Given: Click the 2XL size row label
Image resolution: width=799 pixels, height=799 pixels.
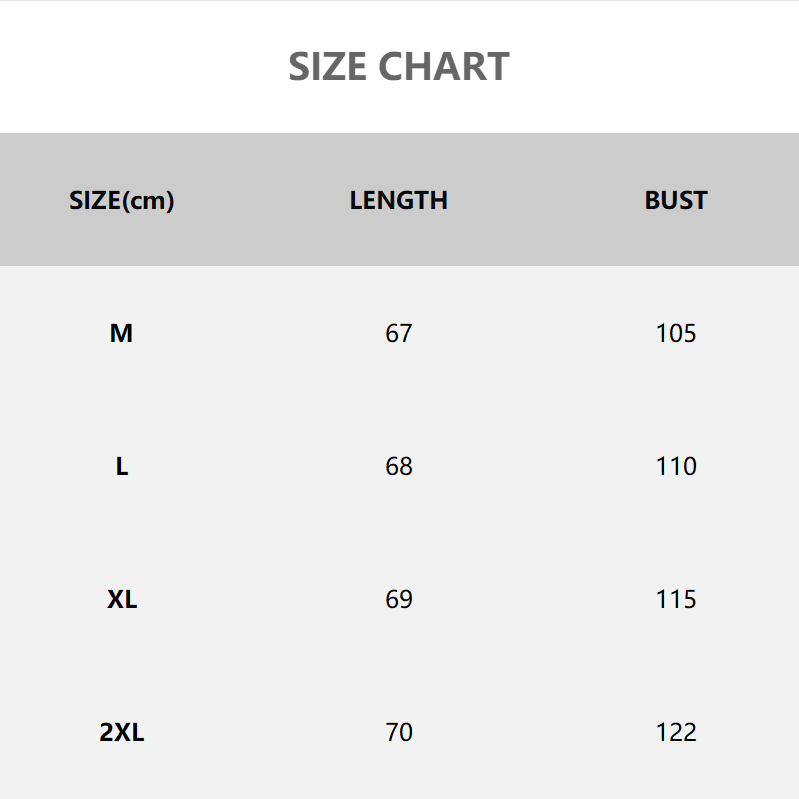Looking at the screenshot, I should pyautogui.click(x=122, y=733).
